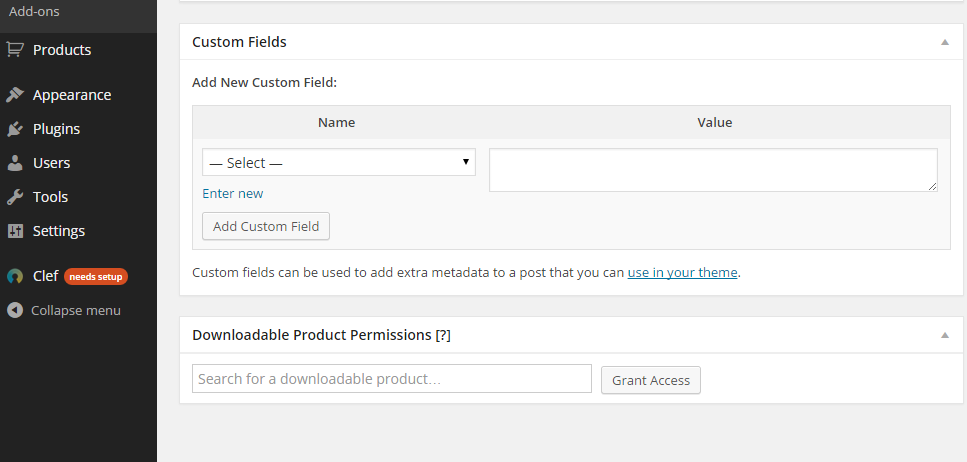The width and height of the screenshot is (967, 462).
Task: Click the Enter new link
Action: [x=233, y=193]
